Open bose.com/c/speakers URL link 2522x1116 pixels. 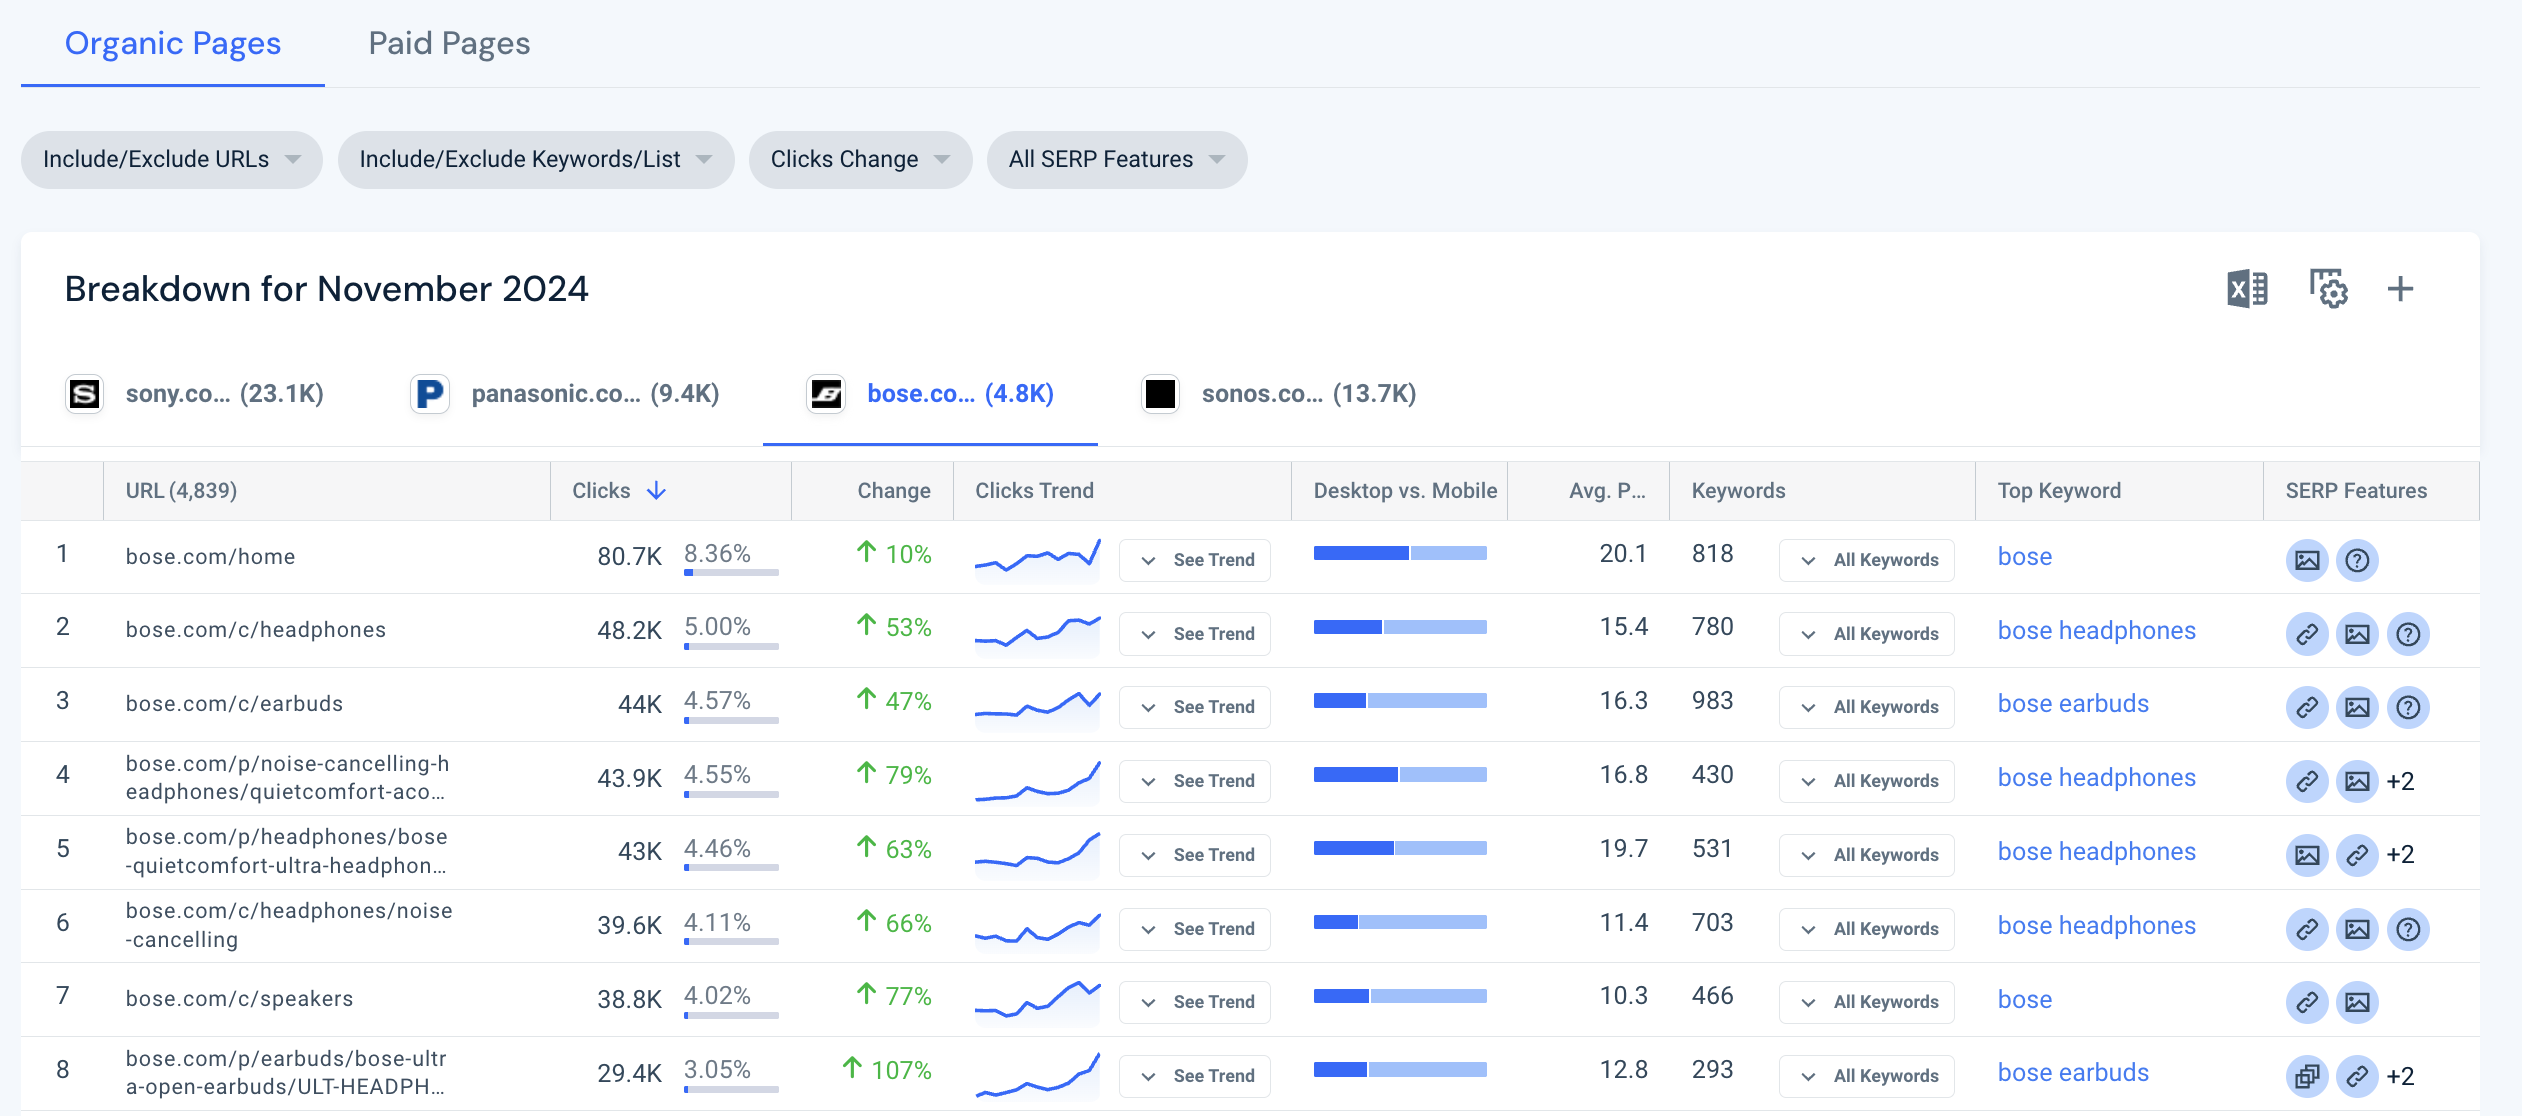pyautogui.click(x=239, y=999)
